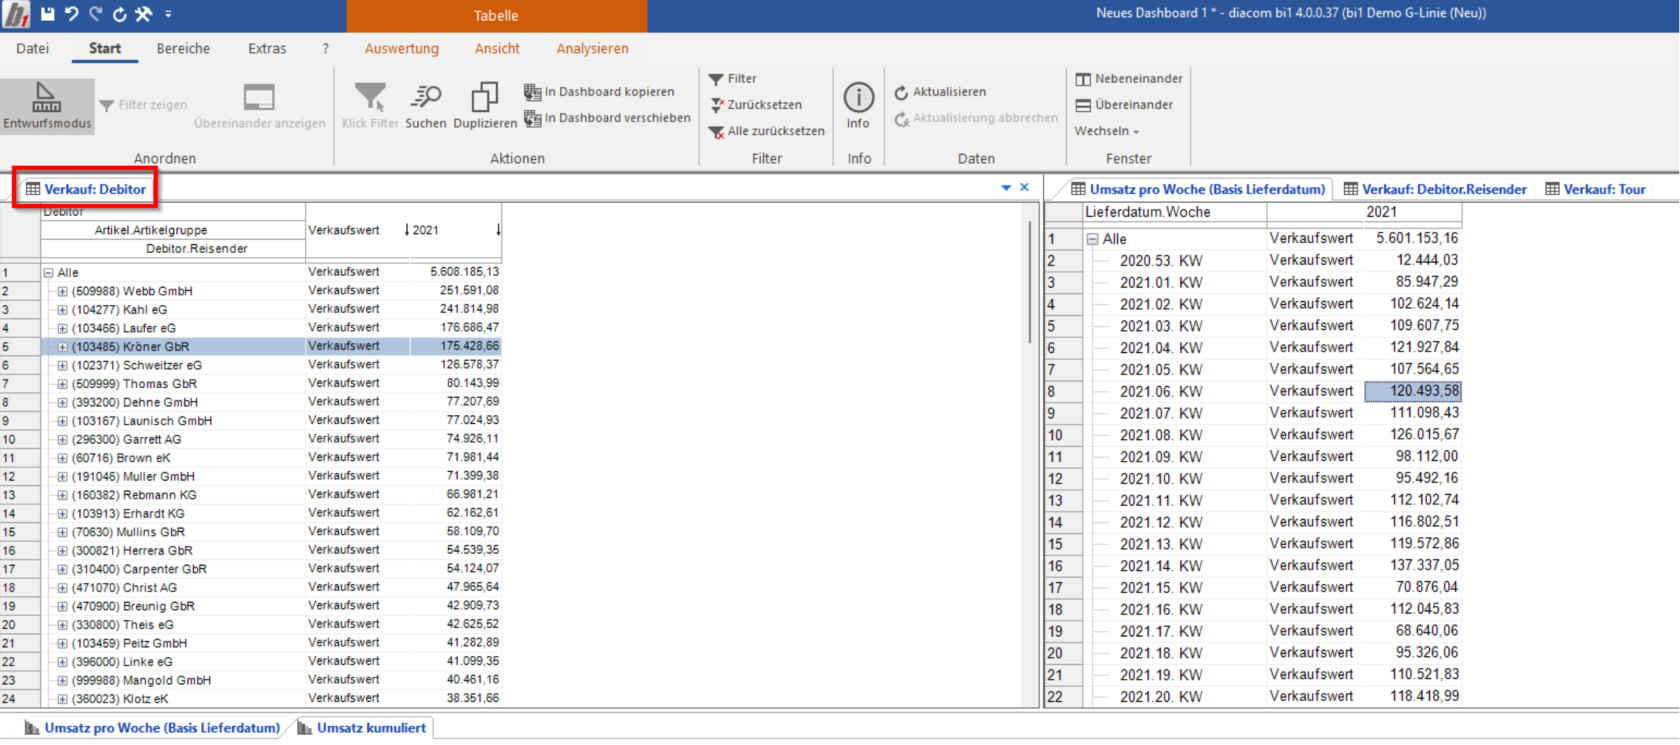Collapse Alle in the weekly sales table

(x=1093, y=240)
